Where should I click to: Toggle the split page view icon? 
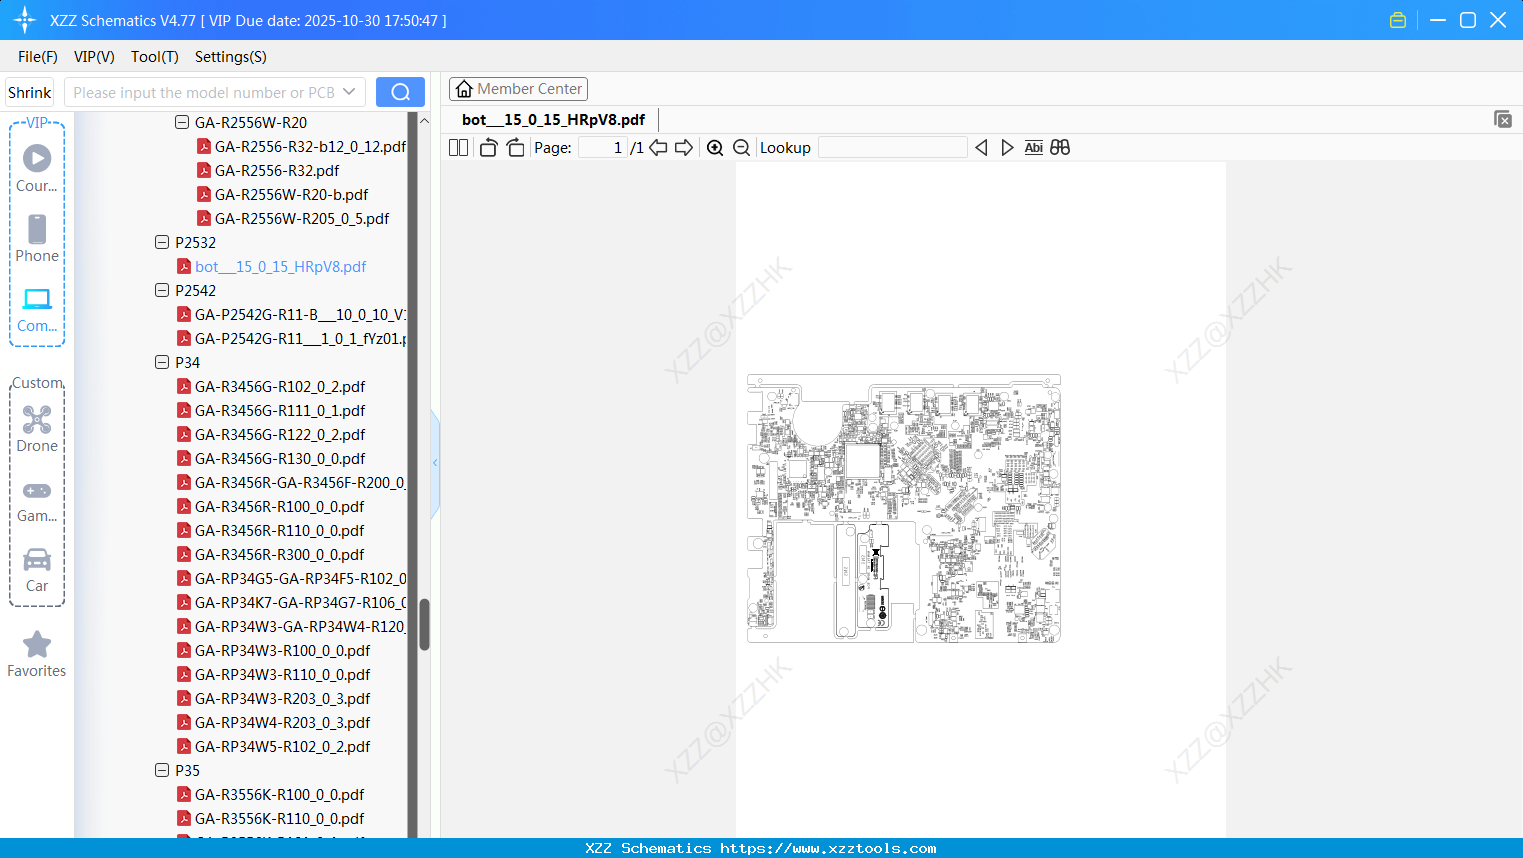(458, 148)
